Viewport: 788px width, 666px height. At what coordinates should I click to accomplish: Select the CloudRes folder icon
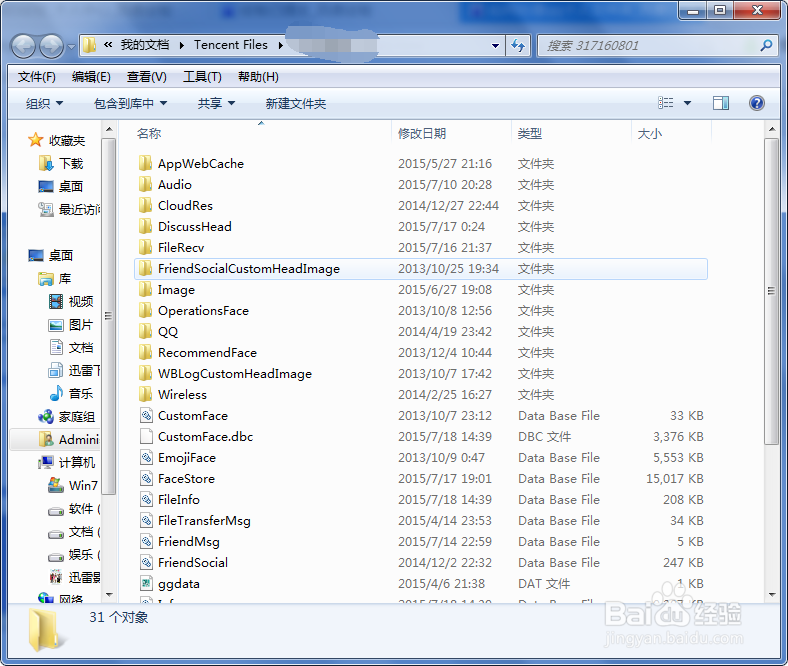coord(145,206)
